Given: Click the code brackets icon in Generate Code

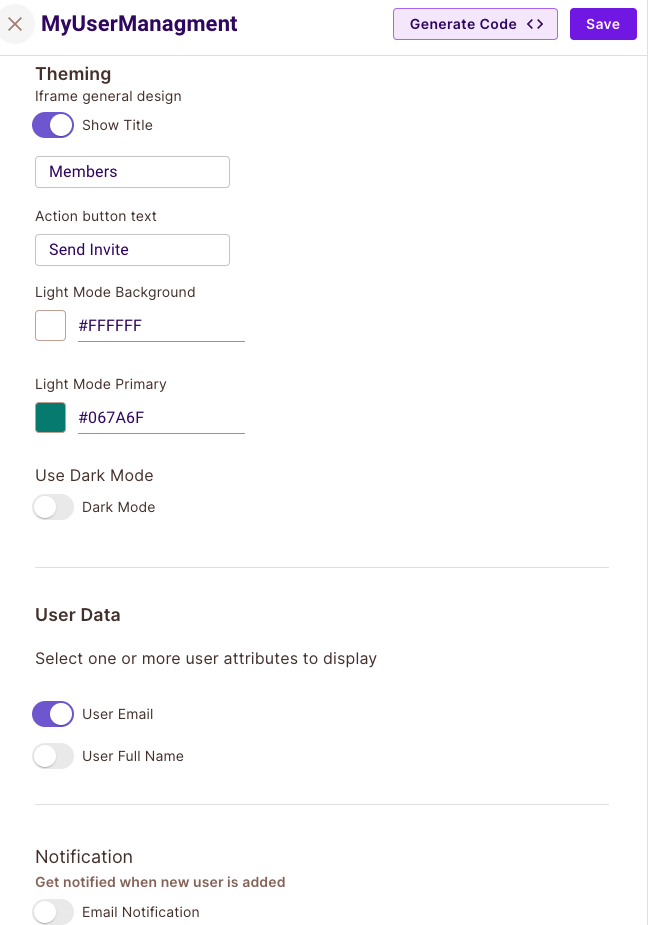Looking at the screenshot, I should [x=535, y=24].
